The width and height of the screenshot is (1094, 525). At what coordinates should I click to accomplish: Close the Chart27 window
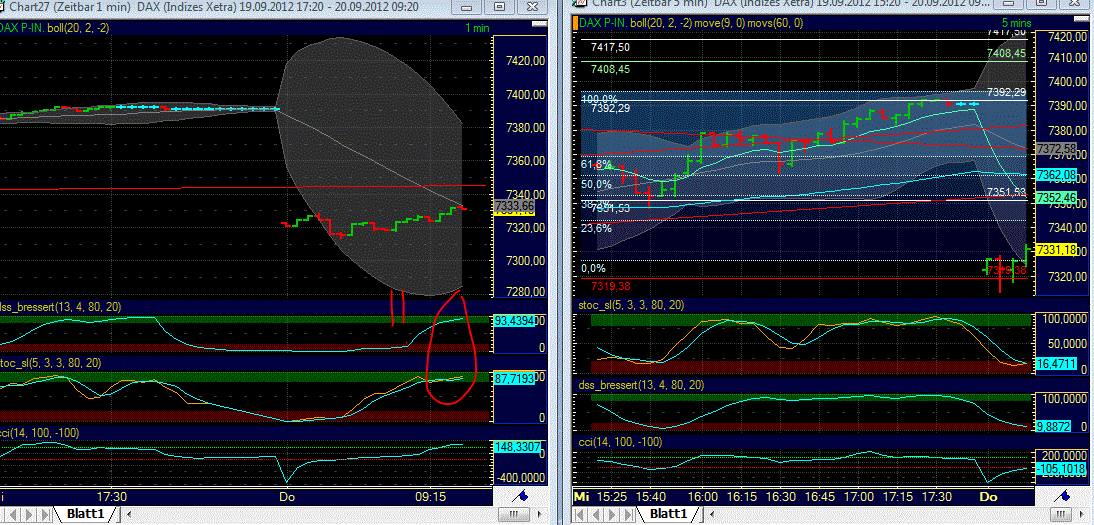click(532, 7)
